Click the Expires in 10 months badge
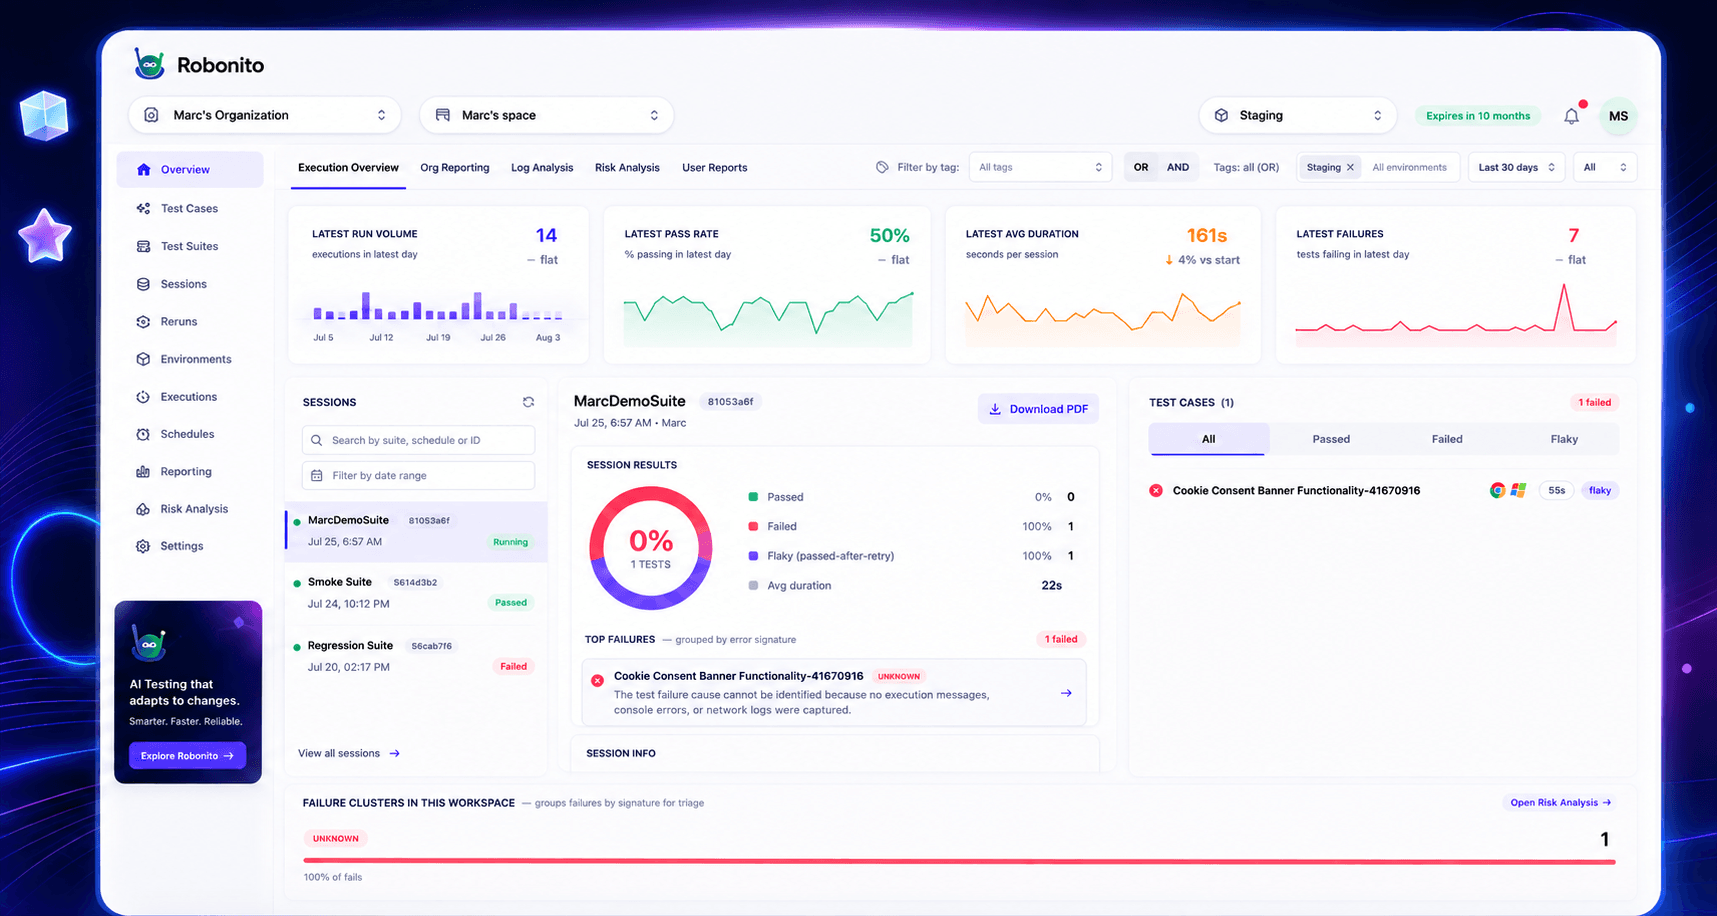1717x916 pixels. tap(1478, 116)
